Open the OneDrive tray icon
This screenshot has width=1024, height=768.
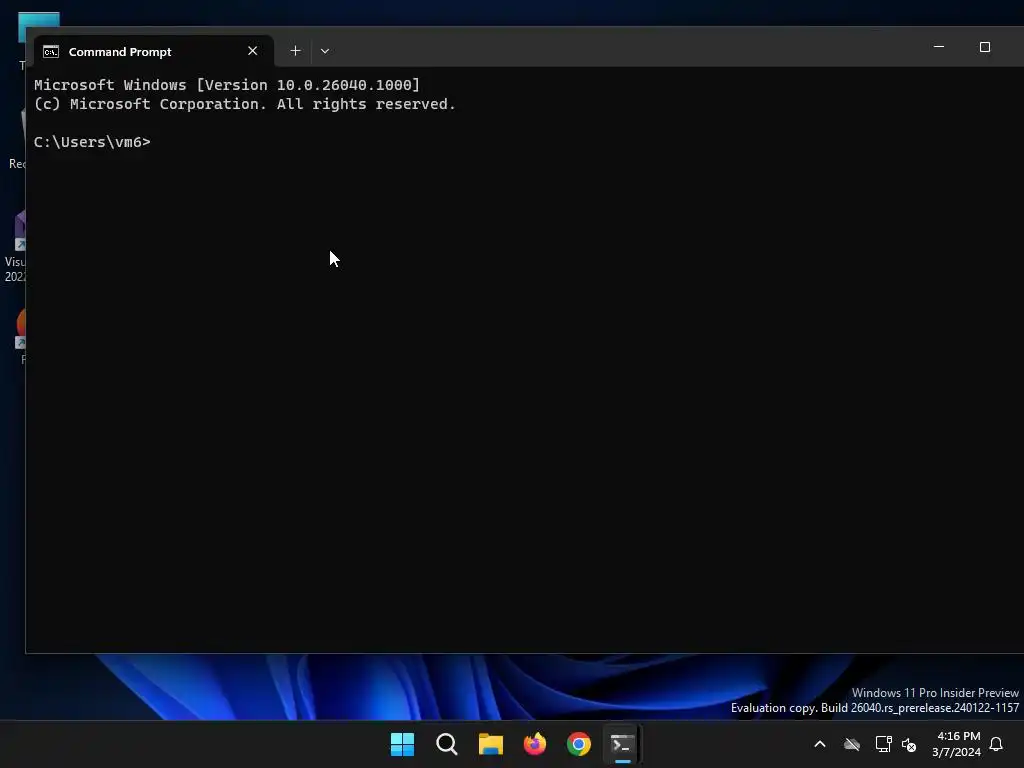coord(852,744)
